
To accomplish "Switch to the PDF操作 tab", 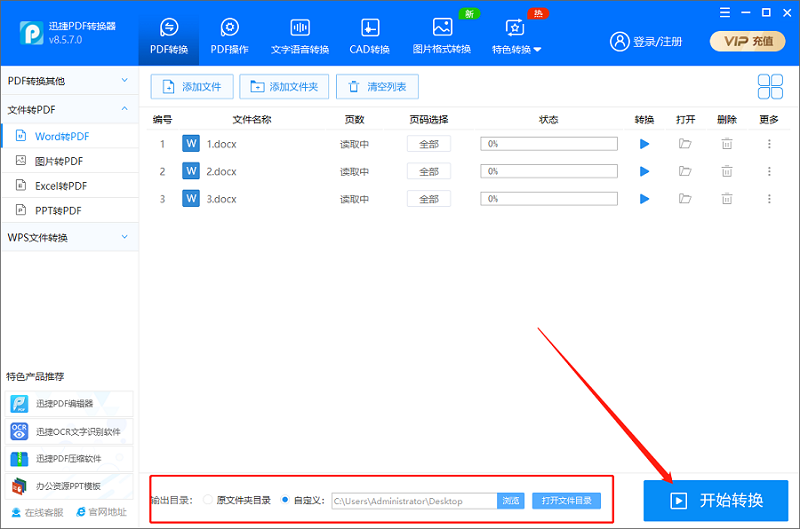I will pos(230,36).
